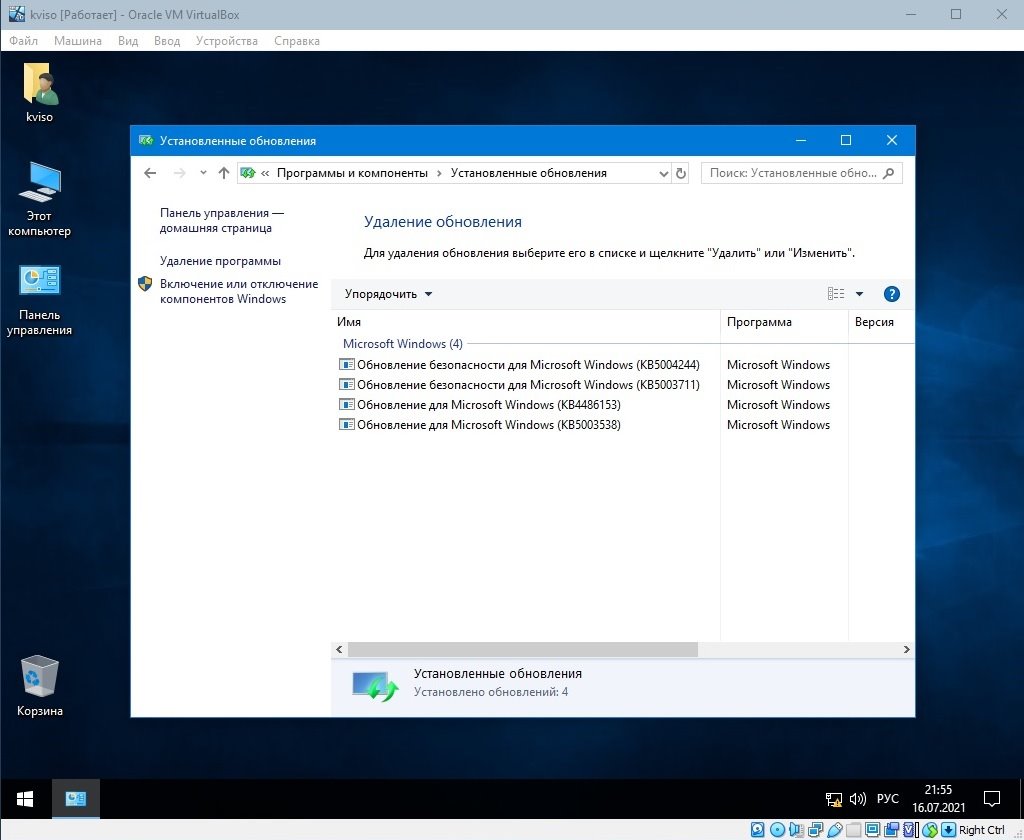Go back with the left arrow button
The width and height of the screenshot is (1024, 840).
pyautogui.click(x=150, y=173)
